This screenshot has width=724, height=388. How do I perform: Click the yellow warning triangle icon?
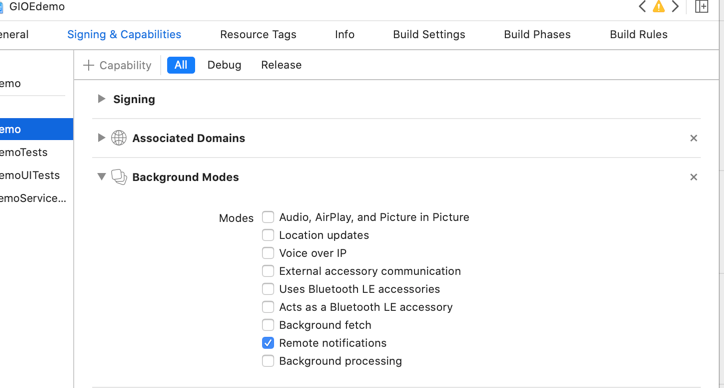tap(658, 6)
